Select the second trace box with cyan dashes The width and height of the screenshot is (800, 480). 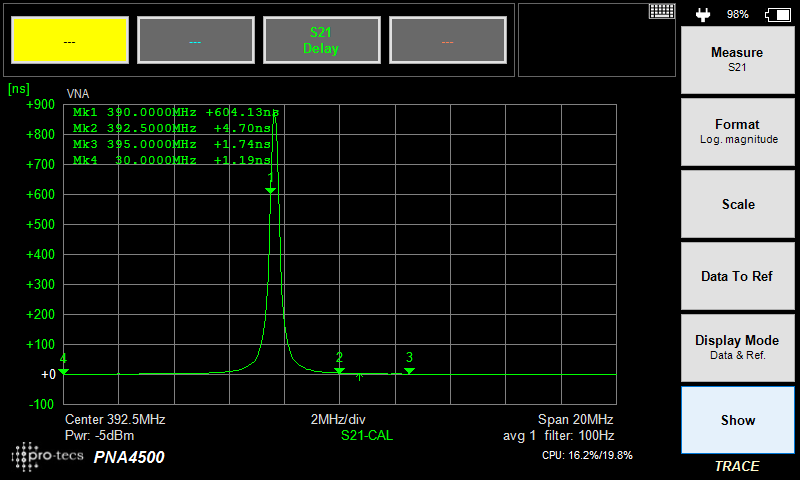[195, 41]
